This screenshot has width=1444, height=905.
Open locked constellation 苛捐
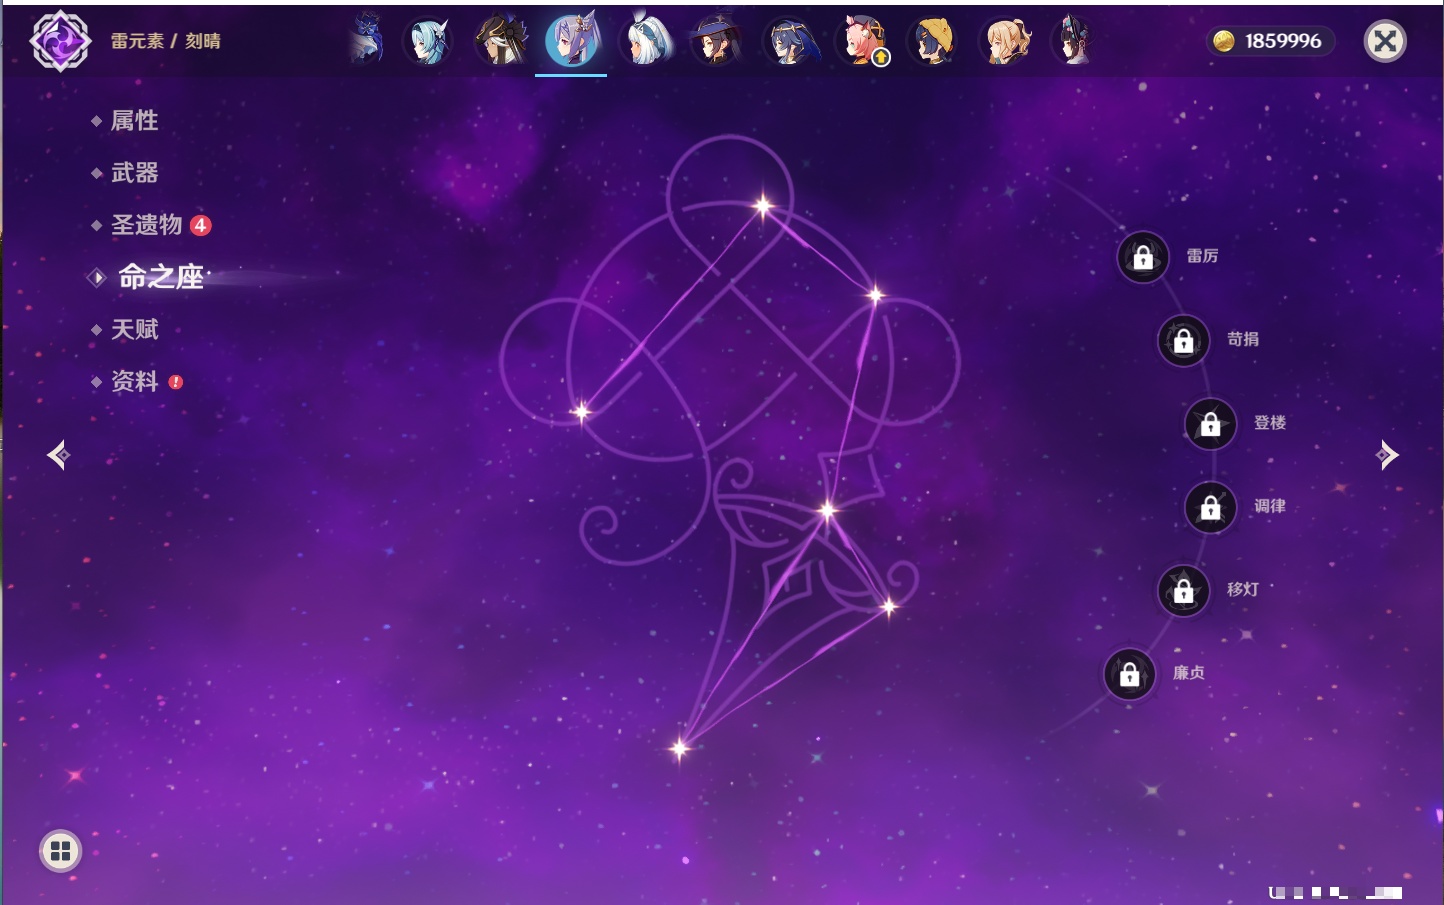click(1183, 341)
